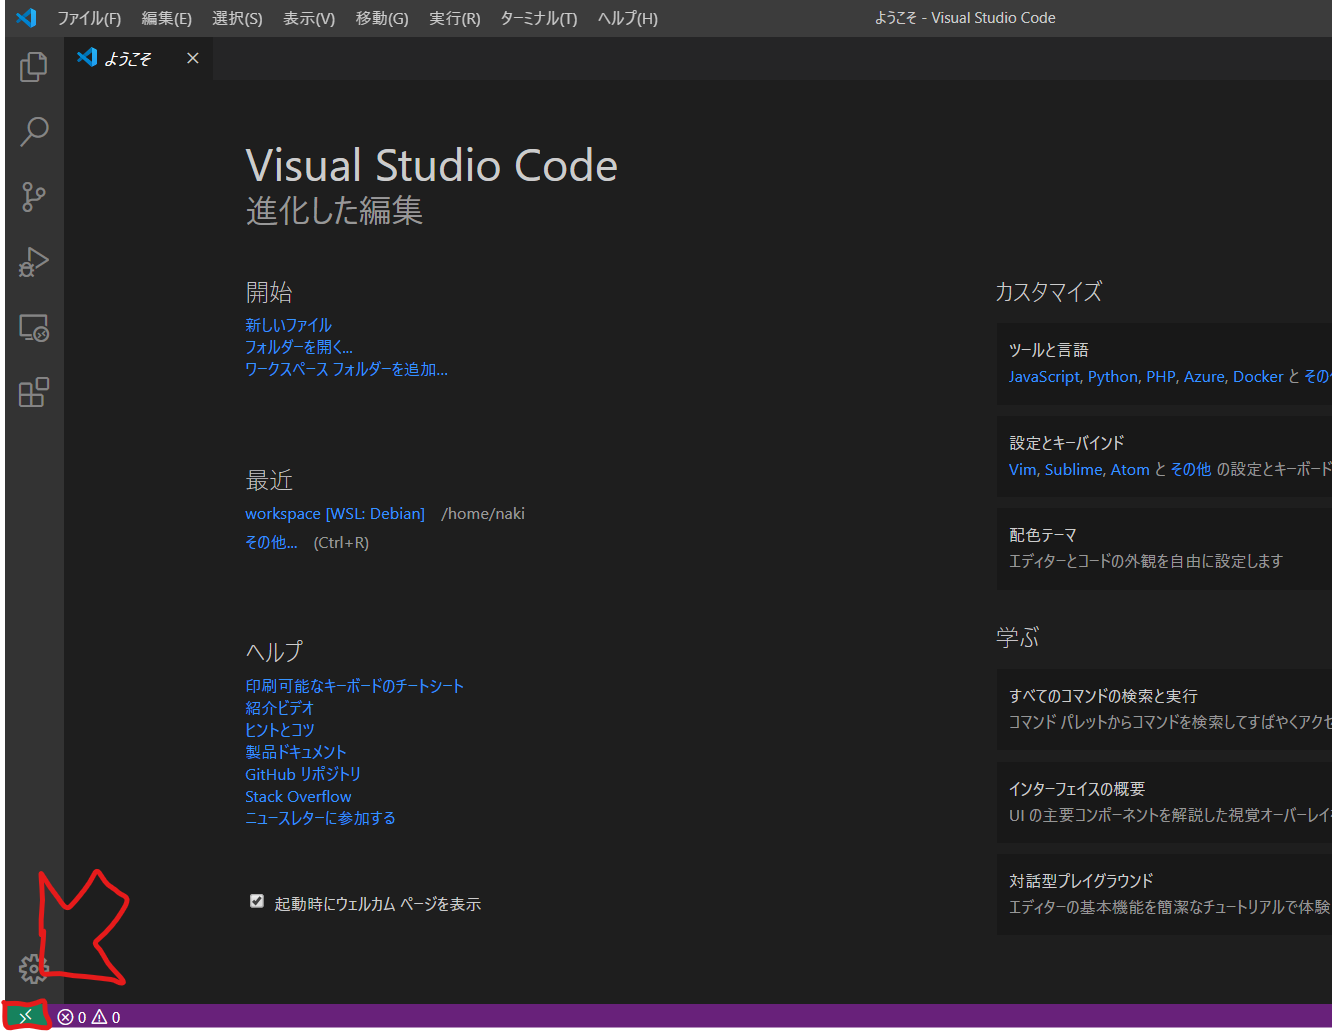Install Atom keybindings link

click(1130, 470)
